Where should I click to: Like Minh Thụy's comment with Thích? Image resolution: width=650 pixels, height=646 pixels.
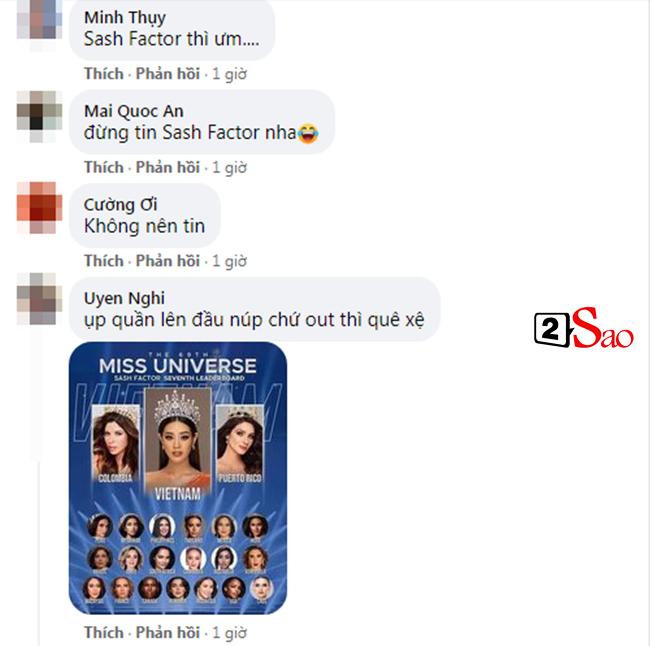click(x=104, y=74)
